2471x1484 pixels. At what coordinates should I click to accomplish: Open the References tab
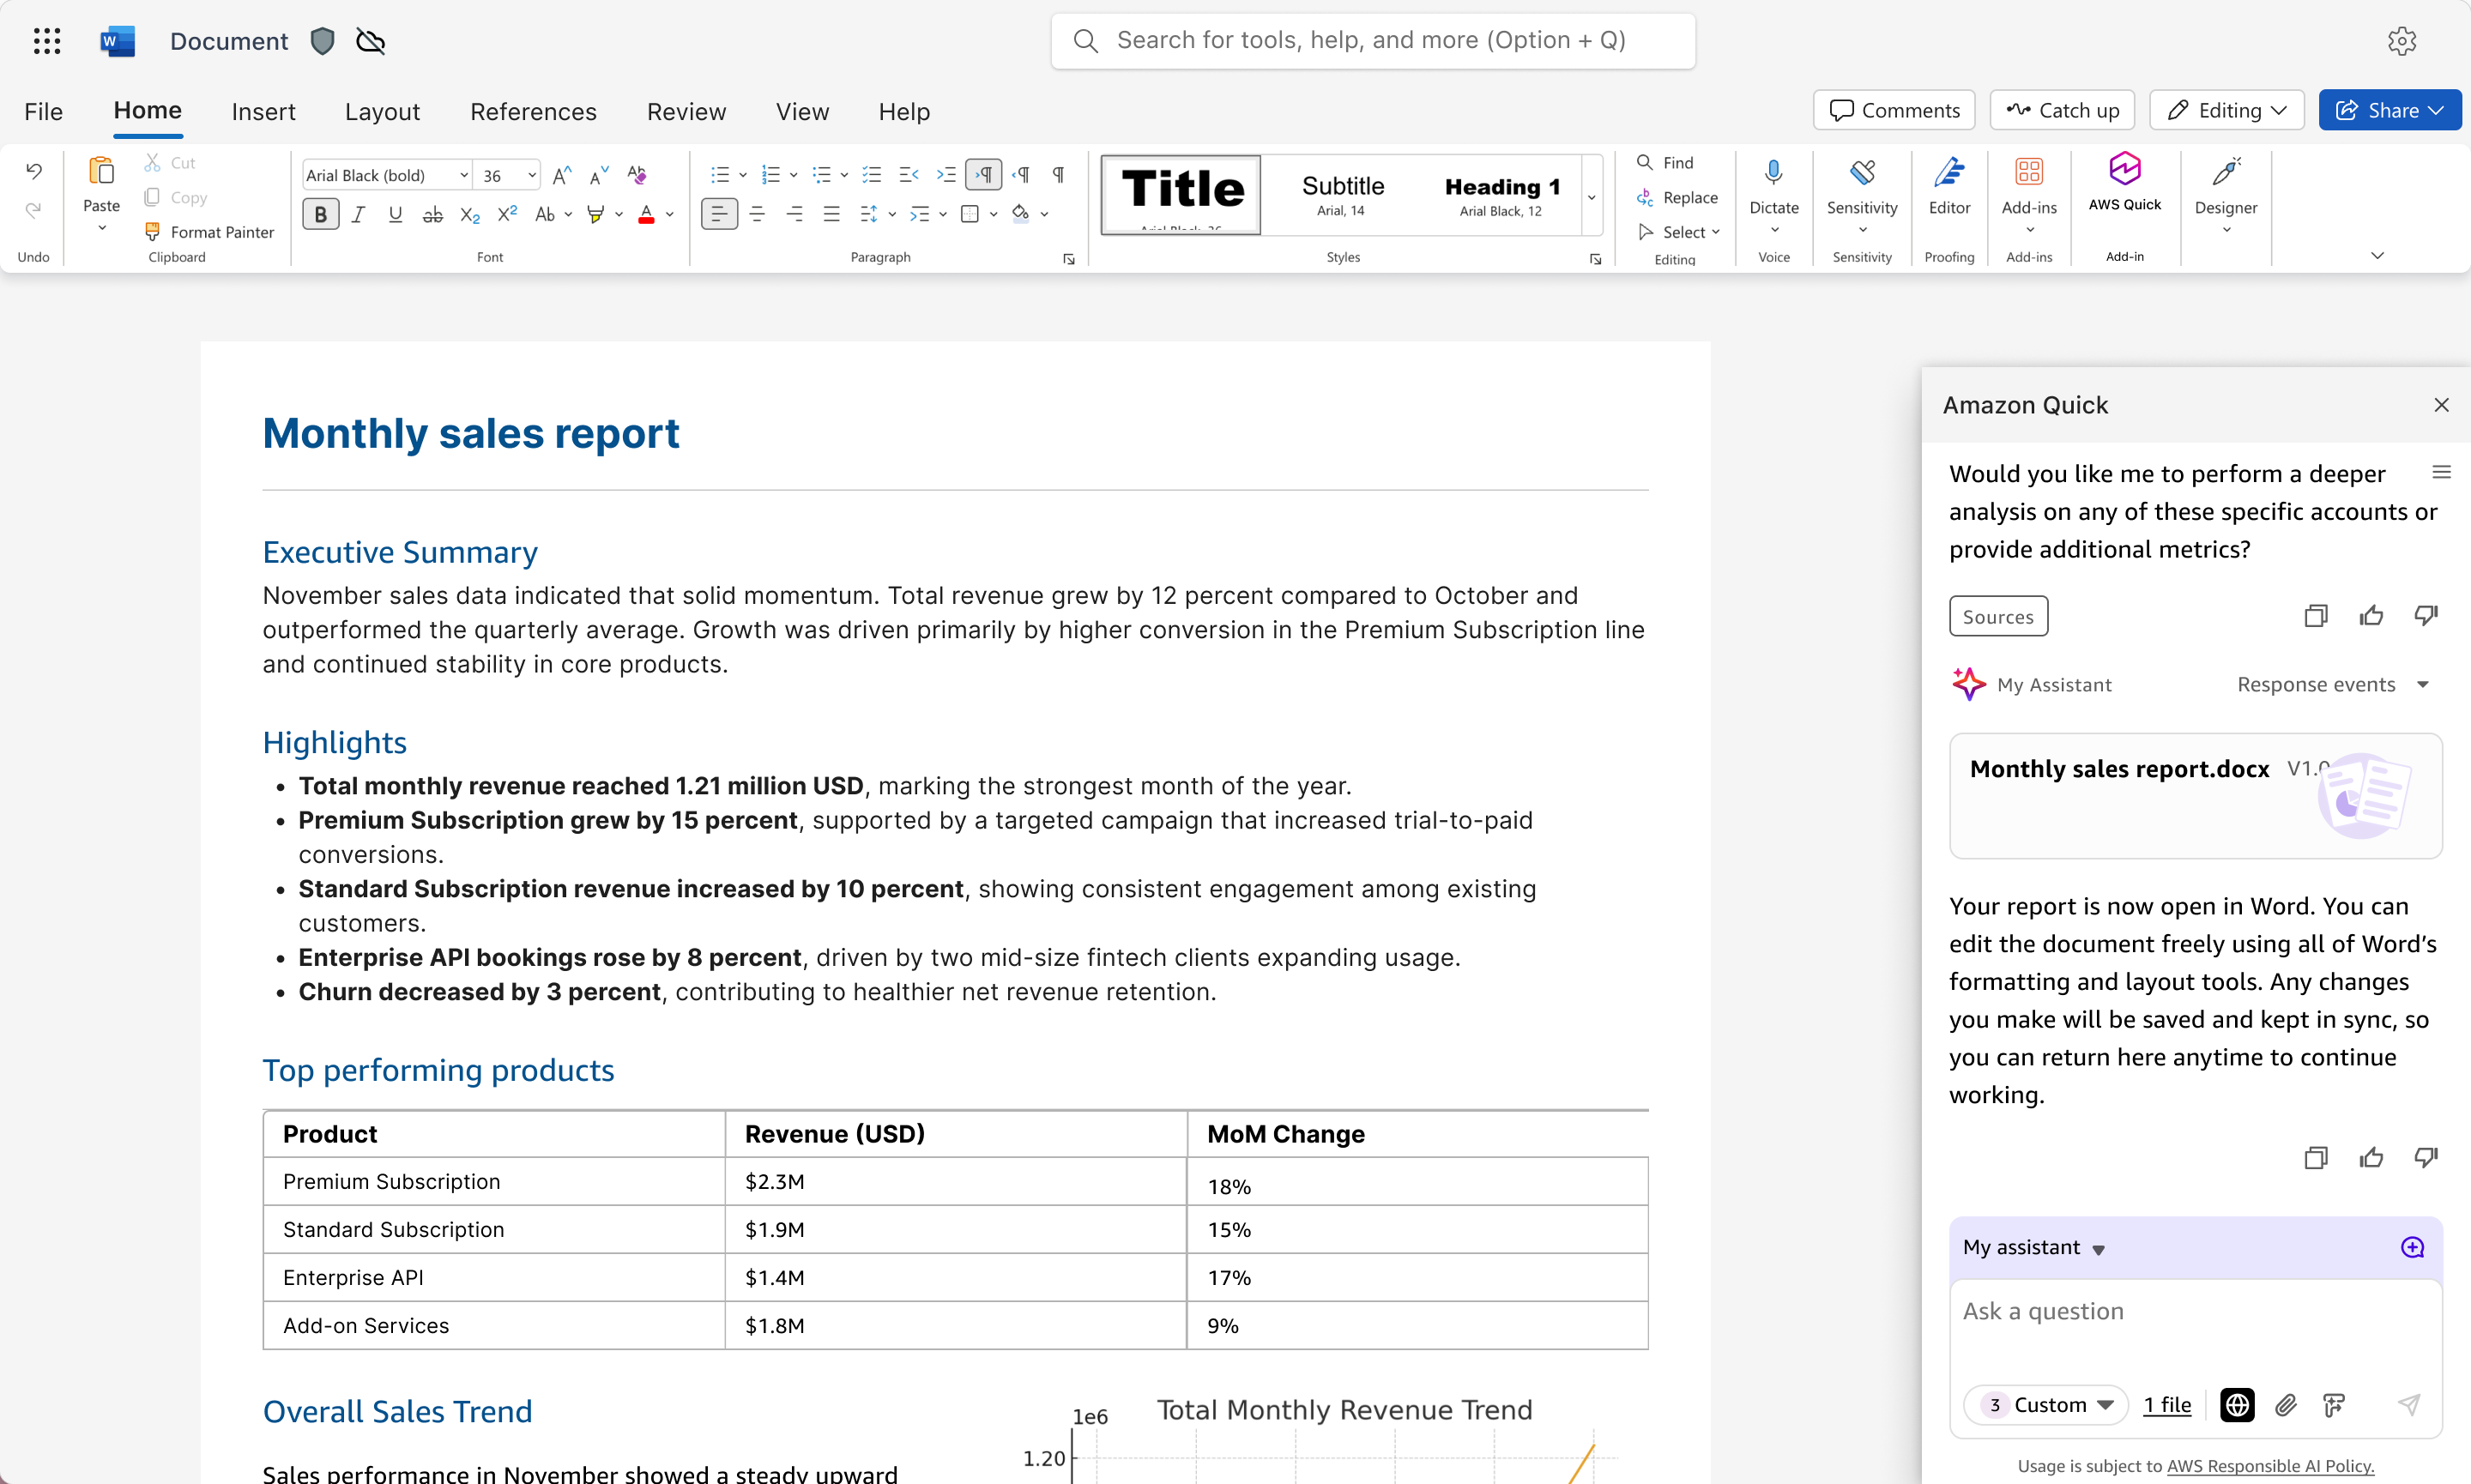pyautogui.click(x=533, y=111)
